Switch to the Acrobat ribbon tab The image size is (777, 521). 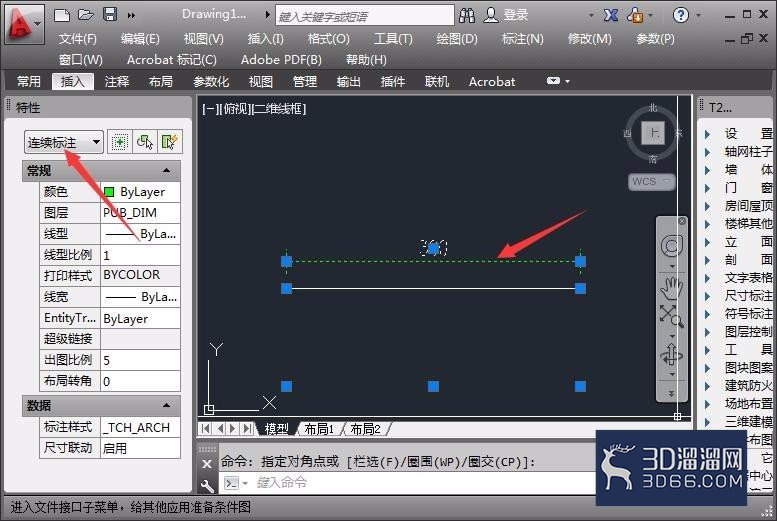pyautogui.click(x=492, y=81)
